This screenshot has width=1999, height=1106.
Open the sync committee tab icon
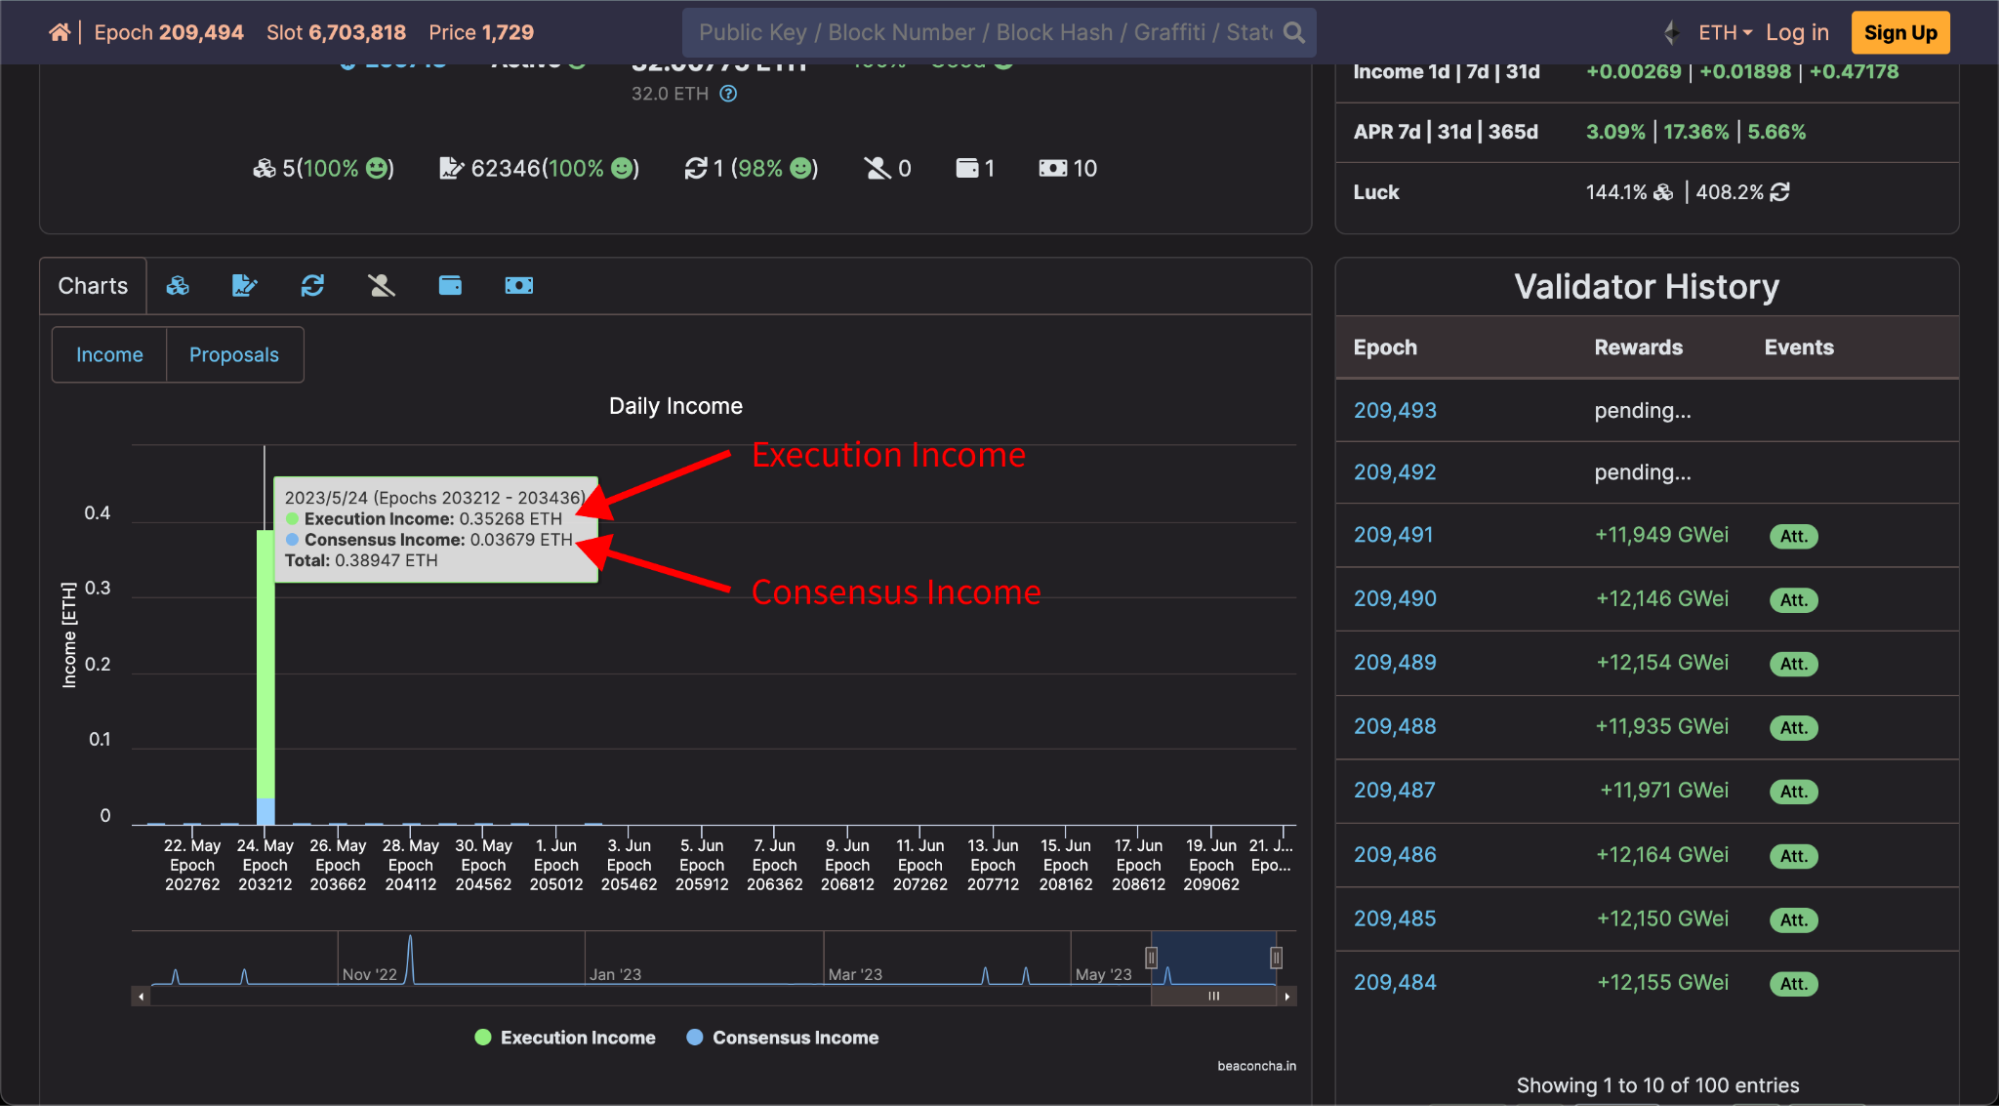click(x=312, y=286)
